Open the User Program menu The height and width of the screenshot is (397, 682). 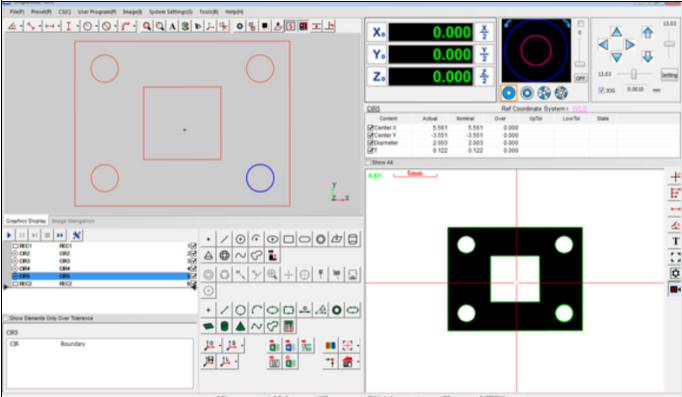click(97, 12)
